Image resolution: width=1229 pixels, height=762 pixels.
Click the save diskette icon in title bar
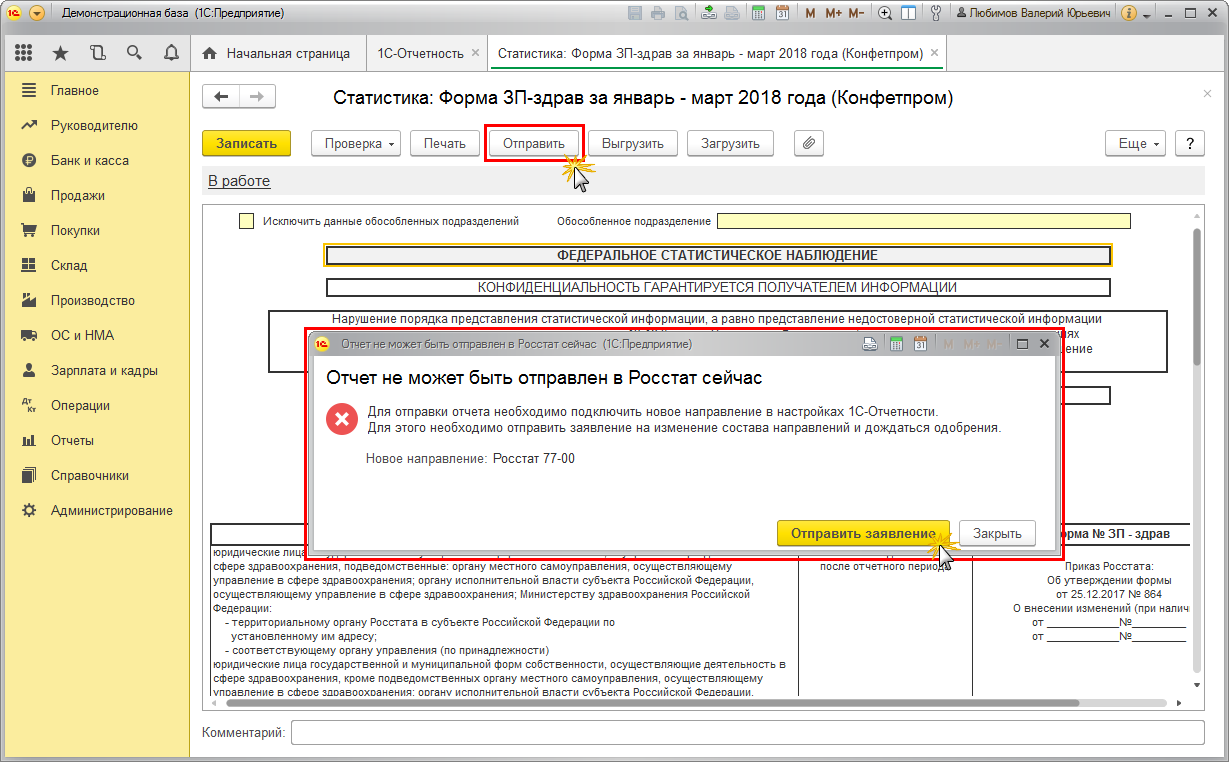pos(635,14)
